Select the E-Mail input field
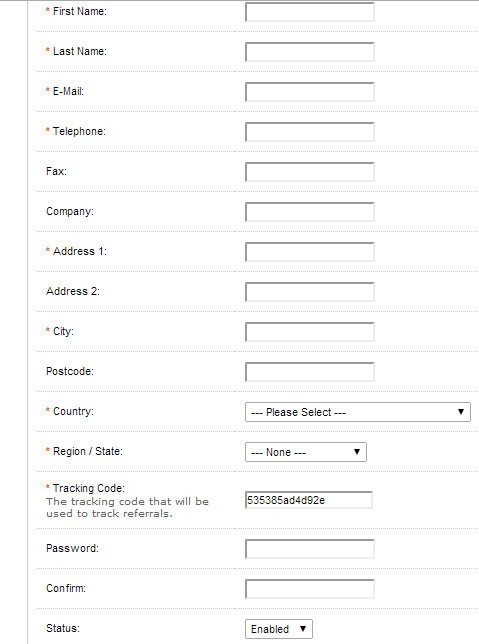The width and height of the screenshot is (479, 644). pos(310,92)
